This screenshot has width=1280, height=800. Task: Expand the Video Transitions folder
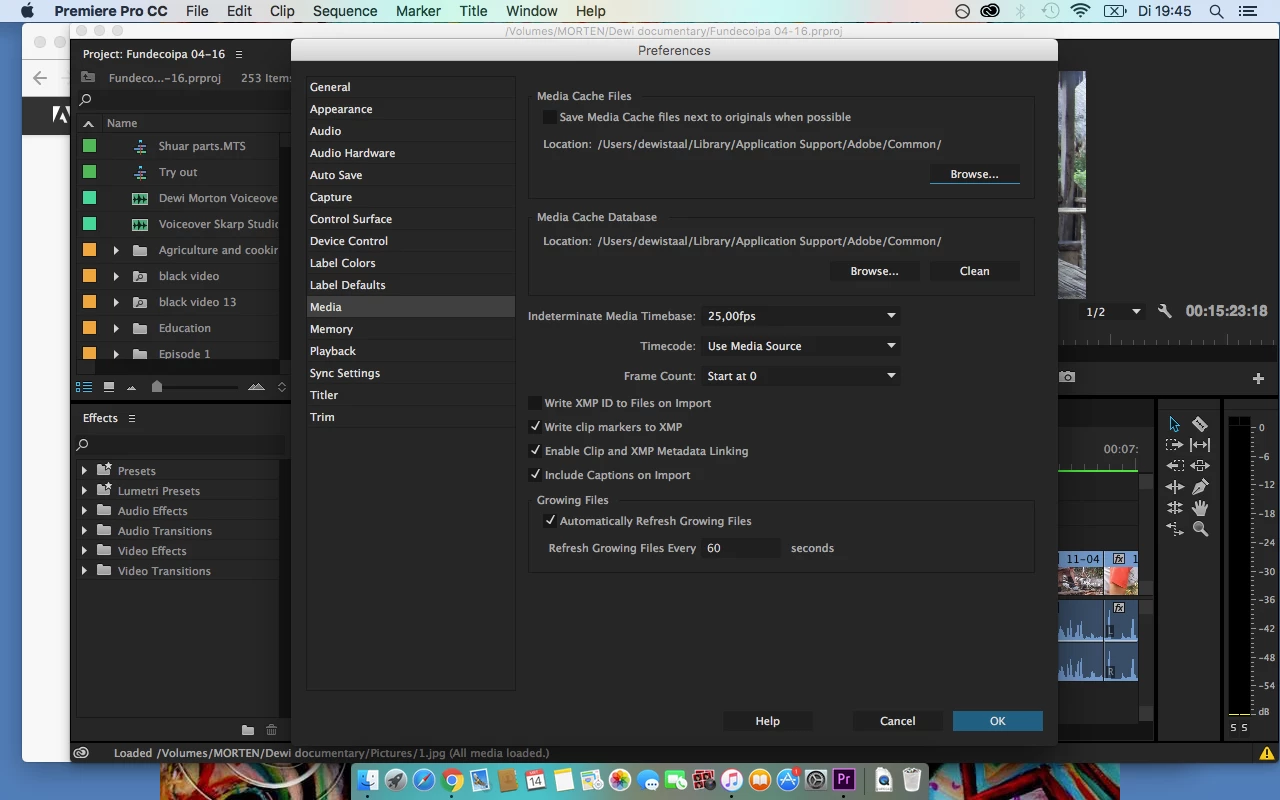click(84, 571)
